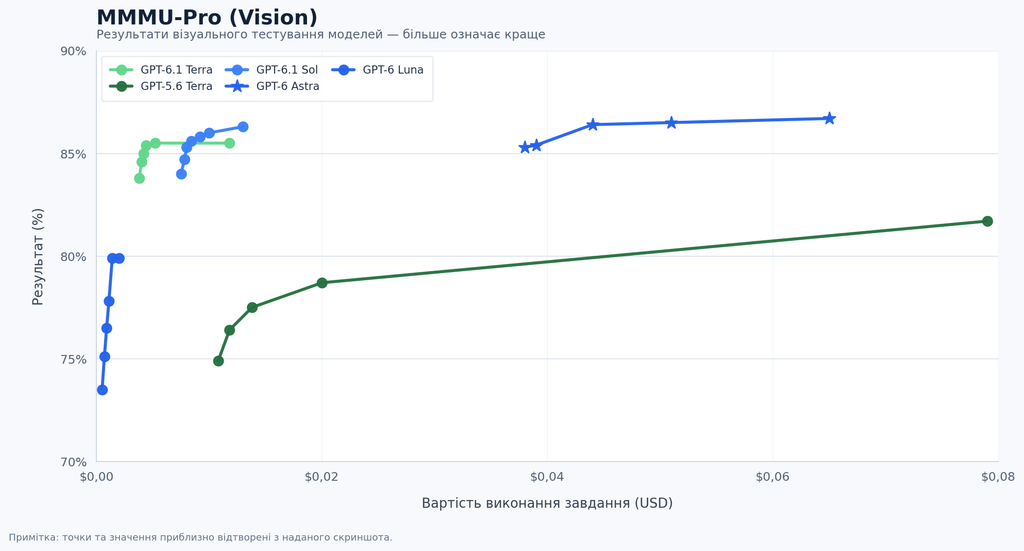Select the rightmost GPT-6 Luna point at 80%
The image size is (1024, 551).
click(x=119, y=259)
